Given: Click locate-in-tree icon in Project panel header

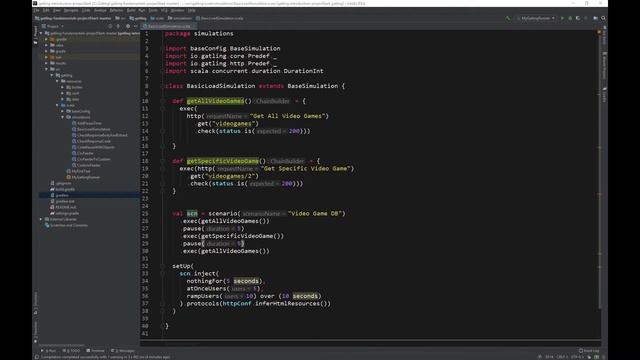Looking at the screenshot, I should pos(110,26).
